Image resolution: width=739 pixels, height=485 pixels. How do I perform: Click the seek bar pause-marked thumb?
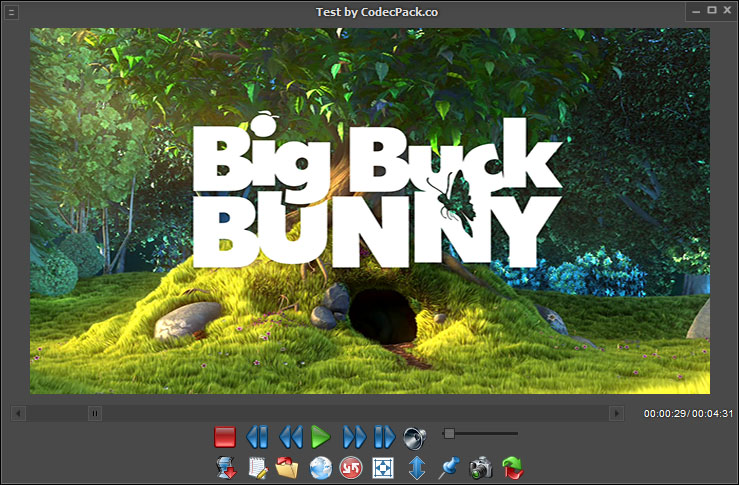(95, 414)
